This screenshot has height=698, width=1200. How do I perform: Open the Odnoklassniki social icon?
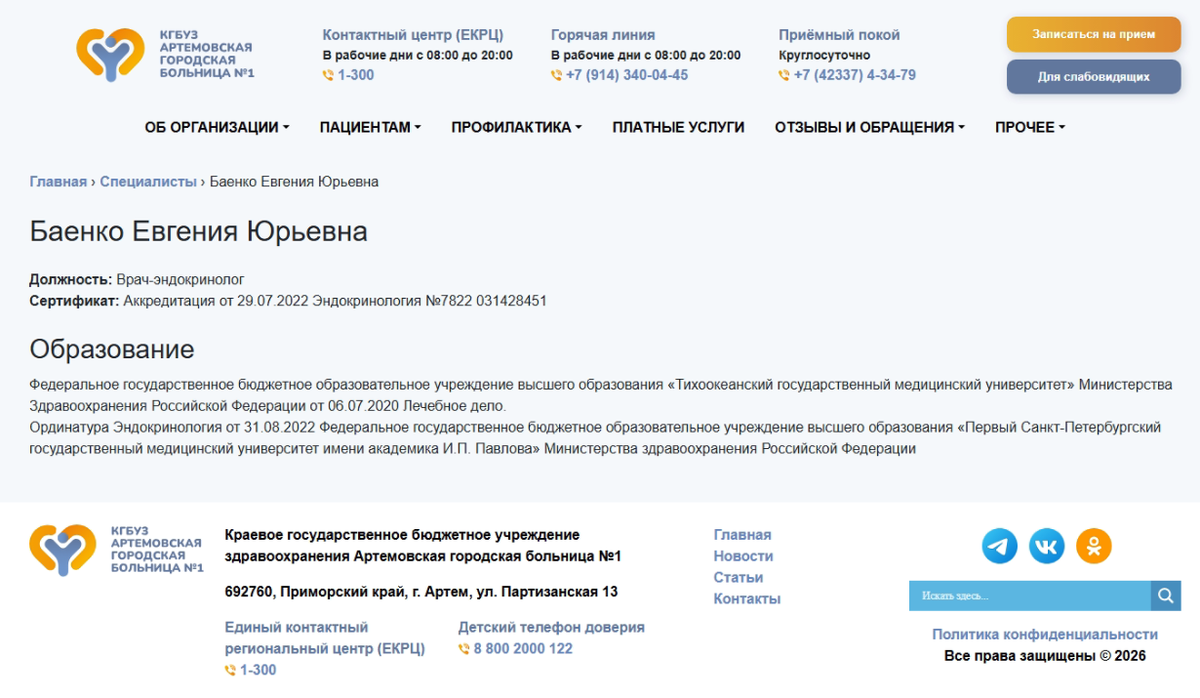point(1093,545)
